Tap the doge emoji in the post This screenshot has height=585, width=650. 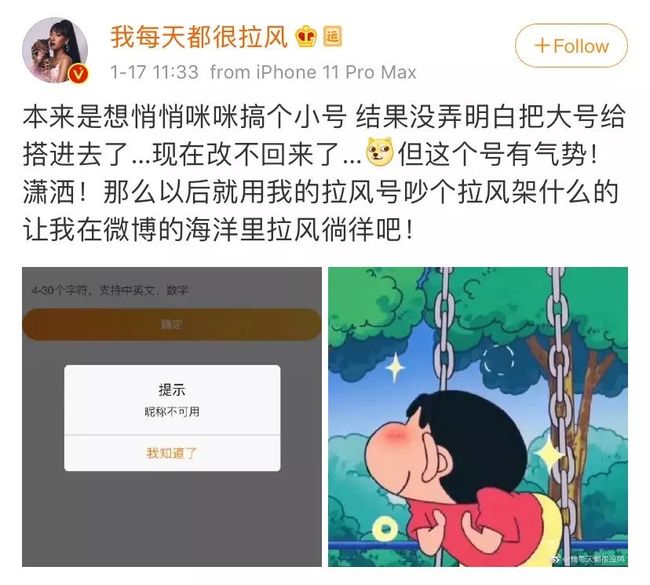click(x=379, y=151)
